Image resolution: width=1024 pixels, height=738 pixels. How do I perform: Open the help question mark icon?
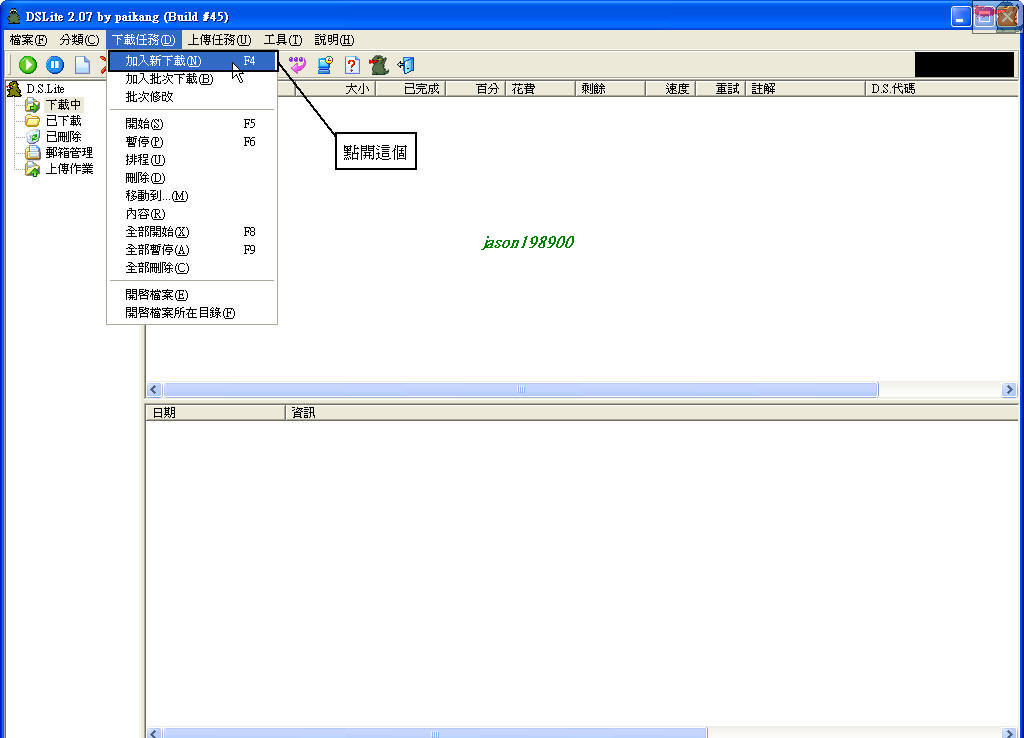coord(352,65)
